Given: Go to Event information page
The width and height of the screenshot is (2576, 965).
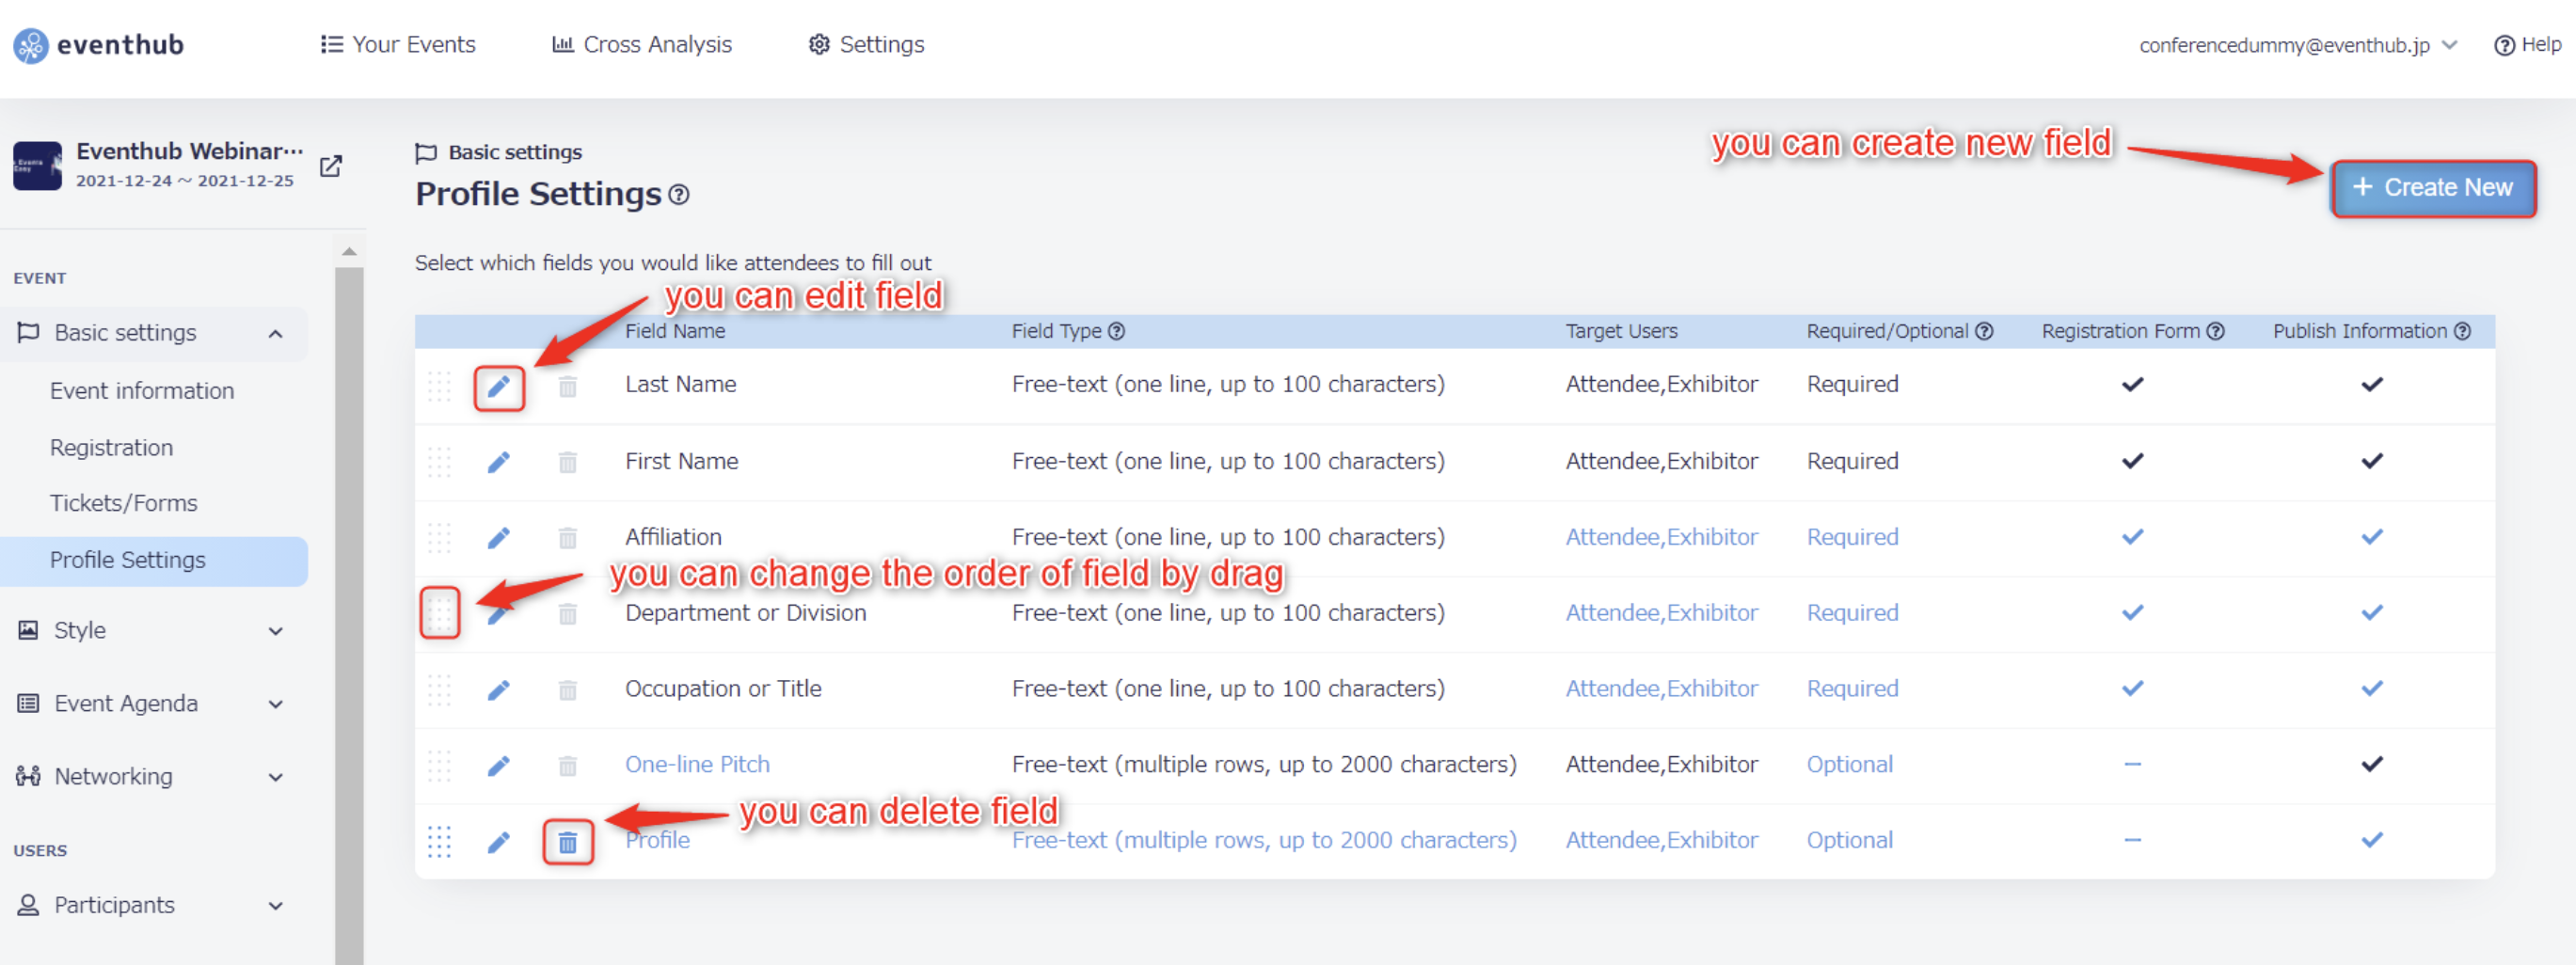Looking at the screenshot, I should click(142, 391).
